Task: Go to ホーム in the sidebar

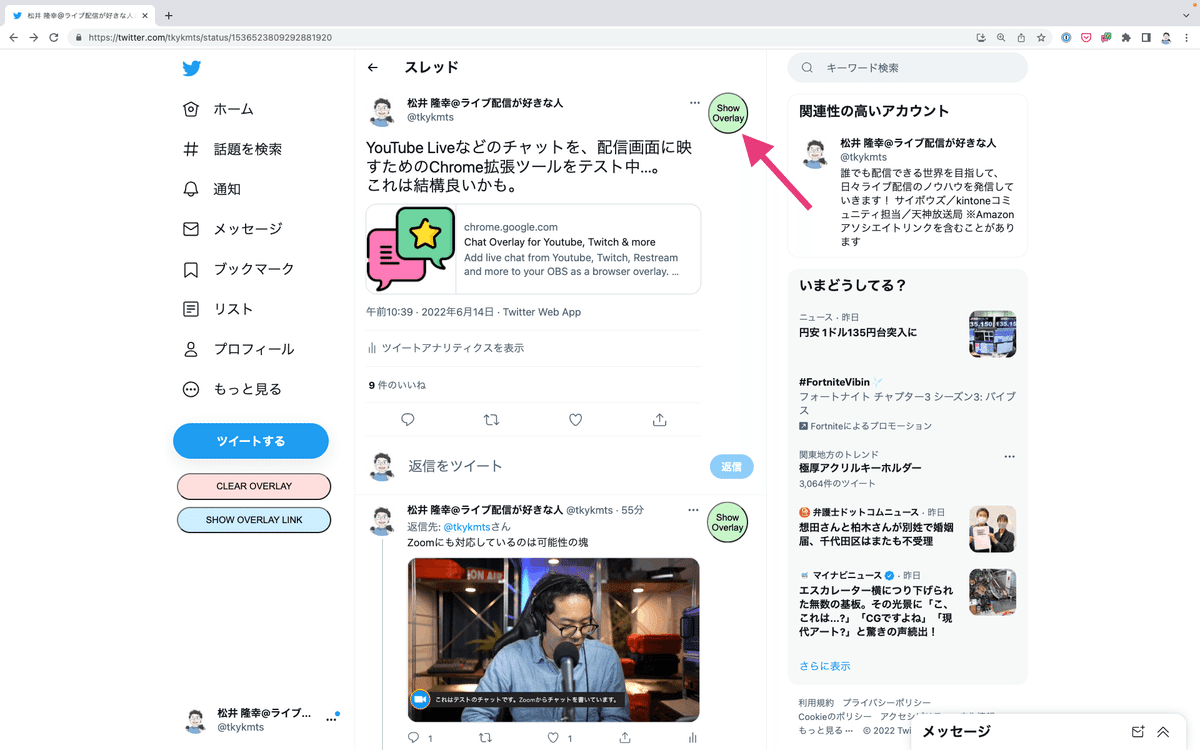Action: (x=219, y=109)
